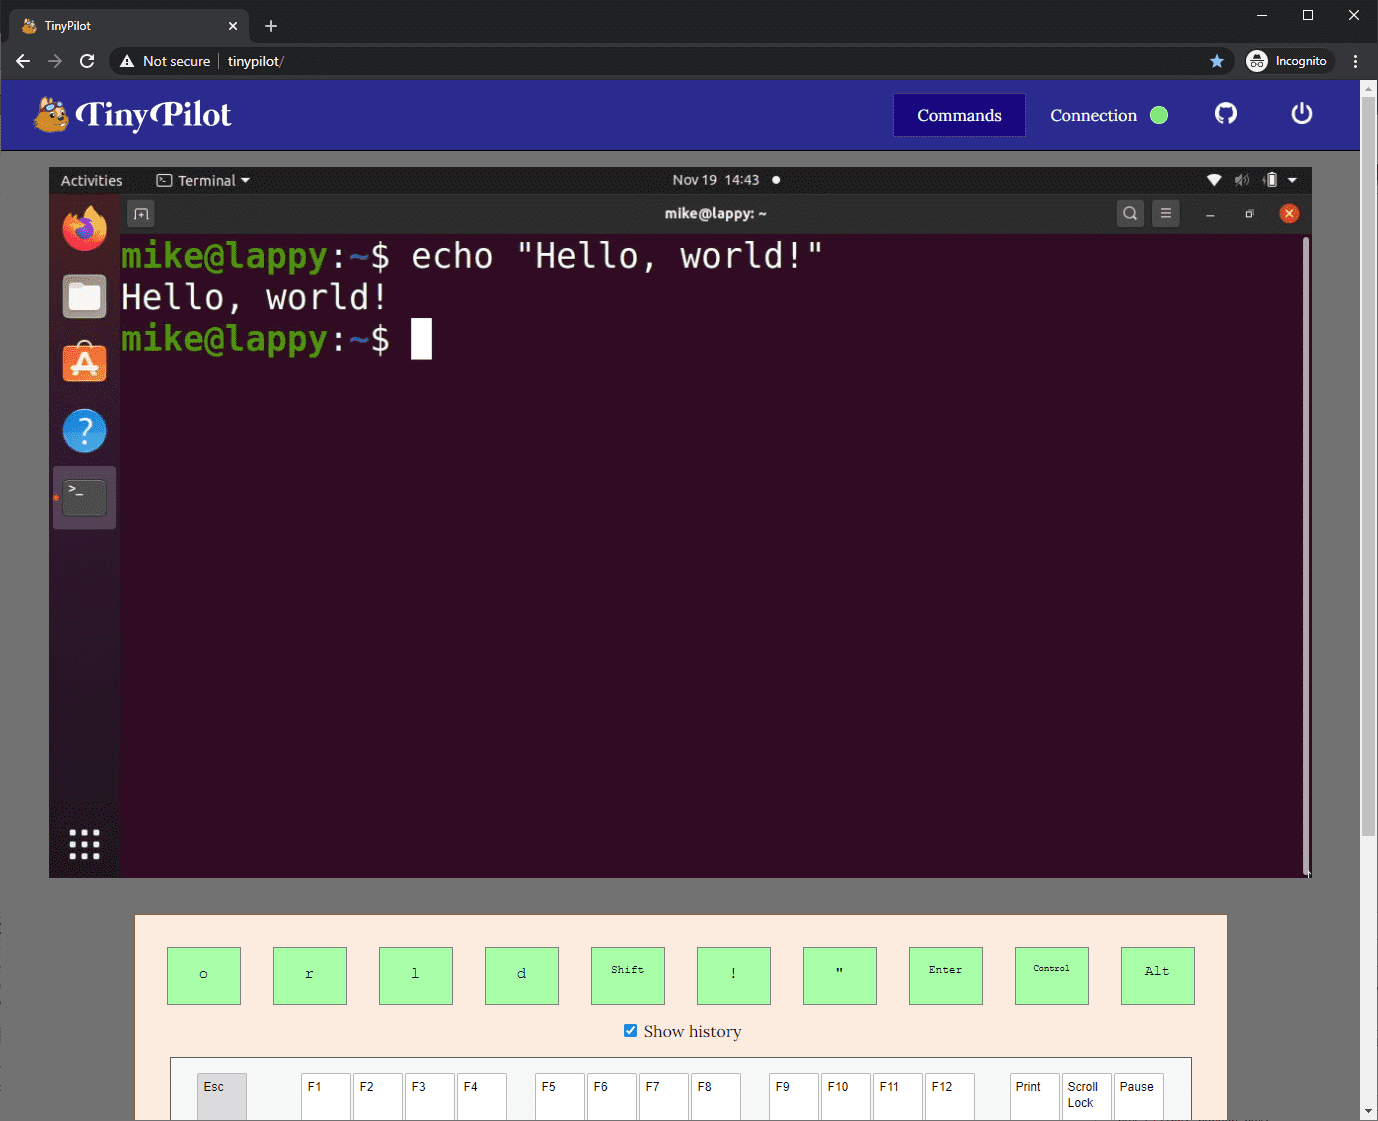Open the Terminal app menu dropdown

pyautogui.click(x=203, y=180)
